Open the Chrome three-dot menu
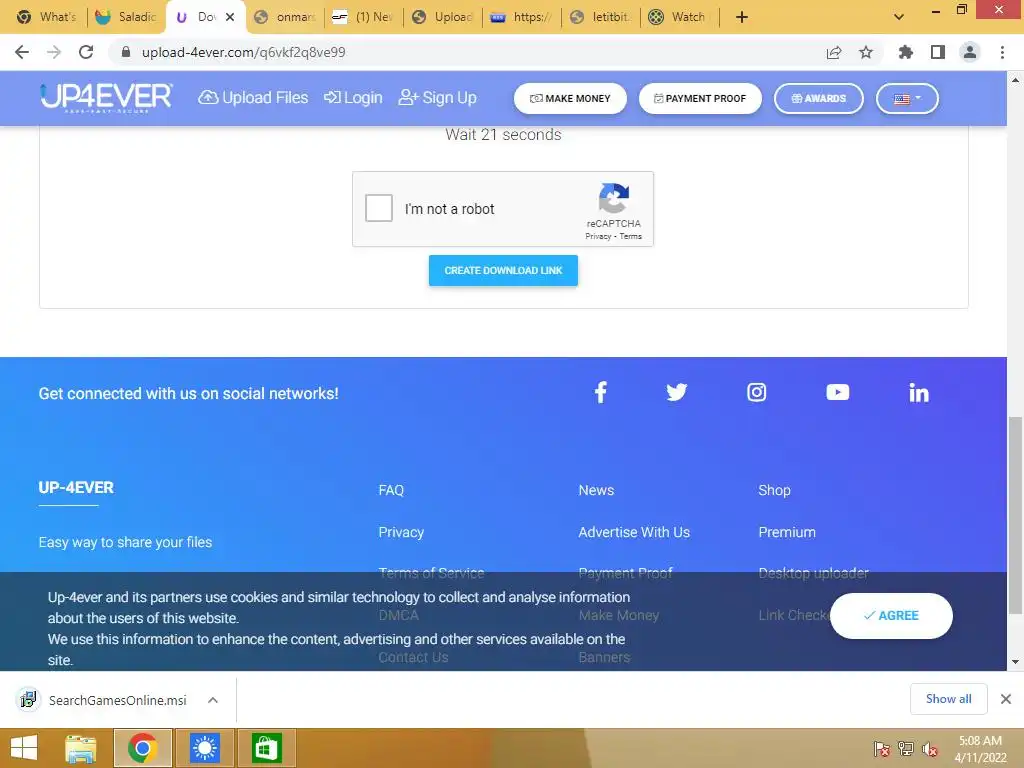1024x768 pixels. click(x=1002, y=52)
